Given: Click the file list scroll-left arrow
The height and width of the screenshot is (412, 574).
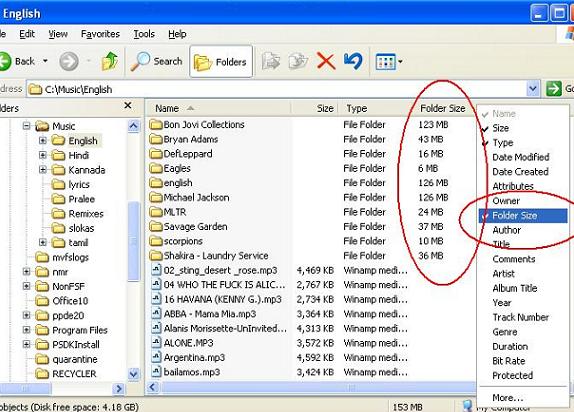Looking at the screenshot, I should pos(153,387).
